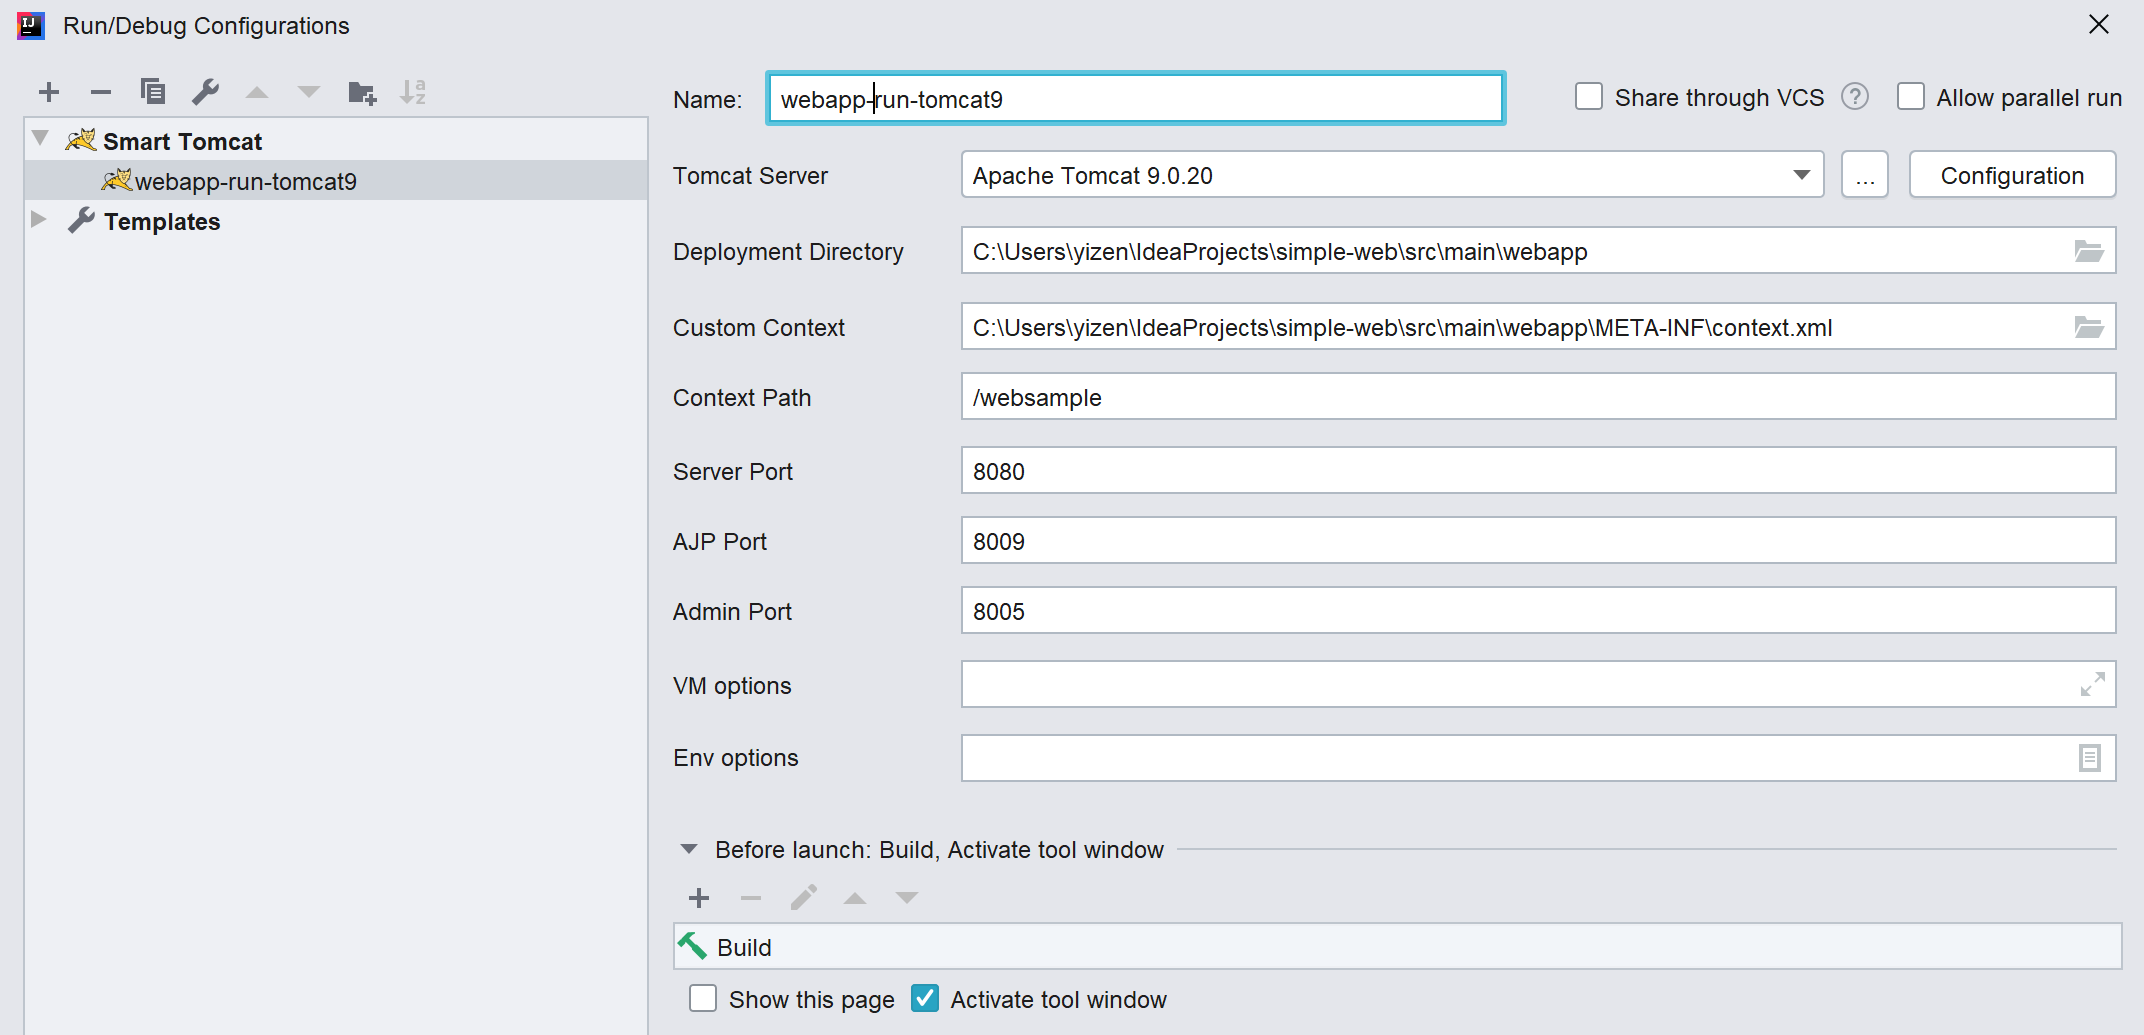Move configuration down in list
The image size is (2144, 1035).
pyautogui.click(x=309, y=93)
